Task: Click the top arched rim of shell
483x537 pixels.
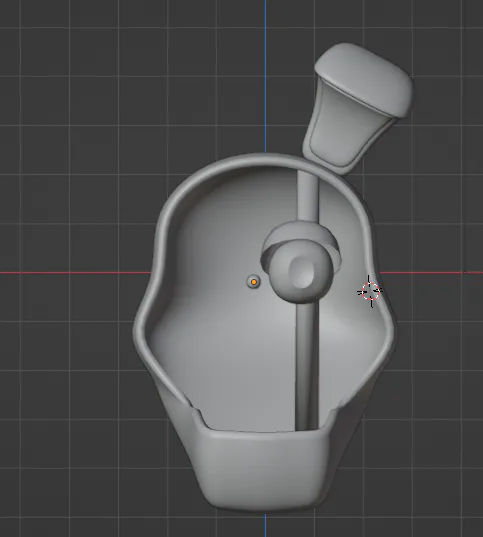Action: tap(265, 159)
